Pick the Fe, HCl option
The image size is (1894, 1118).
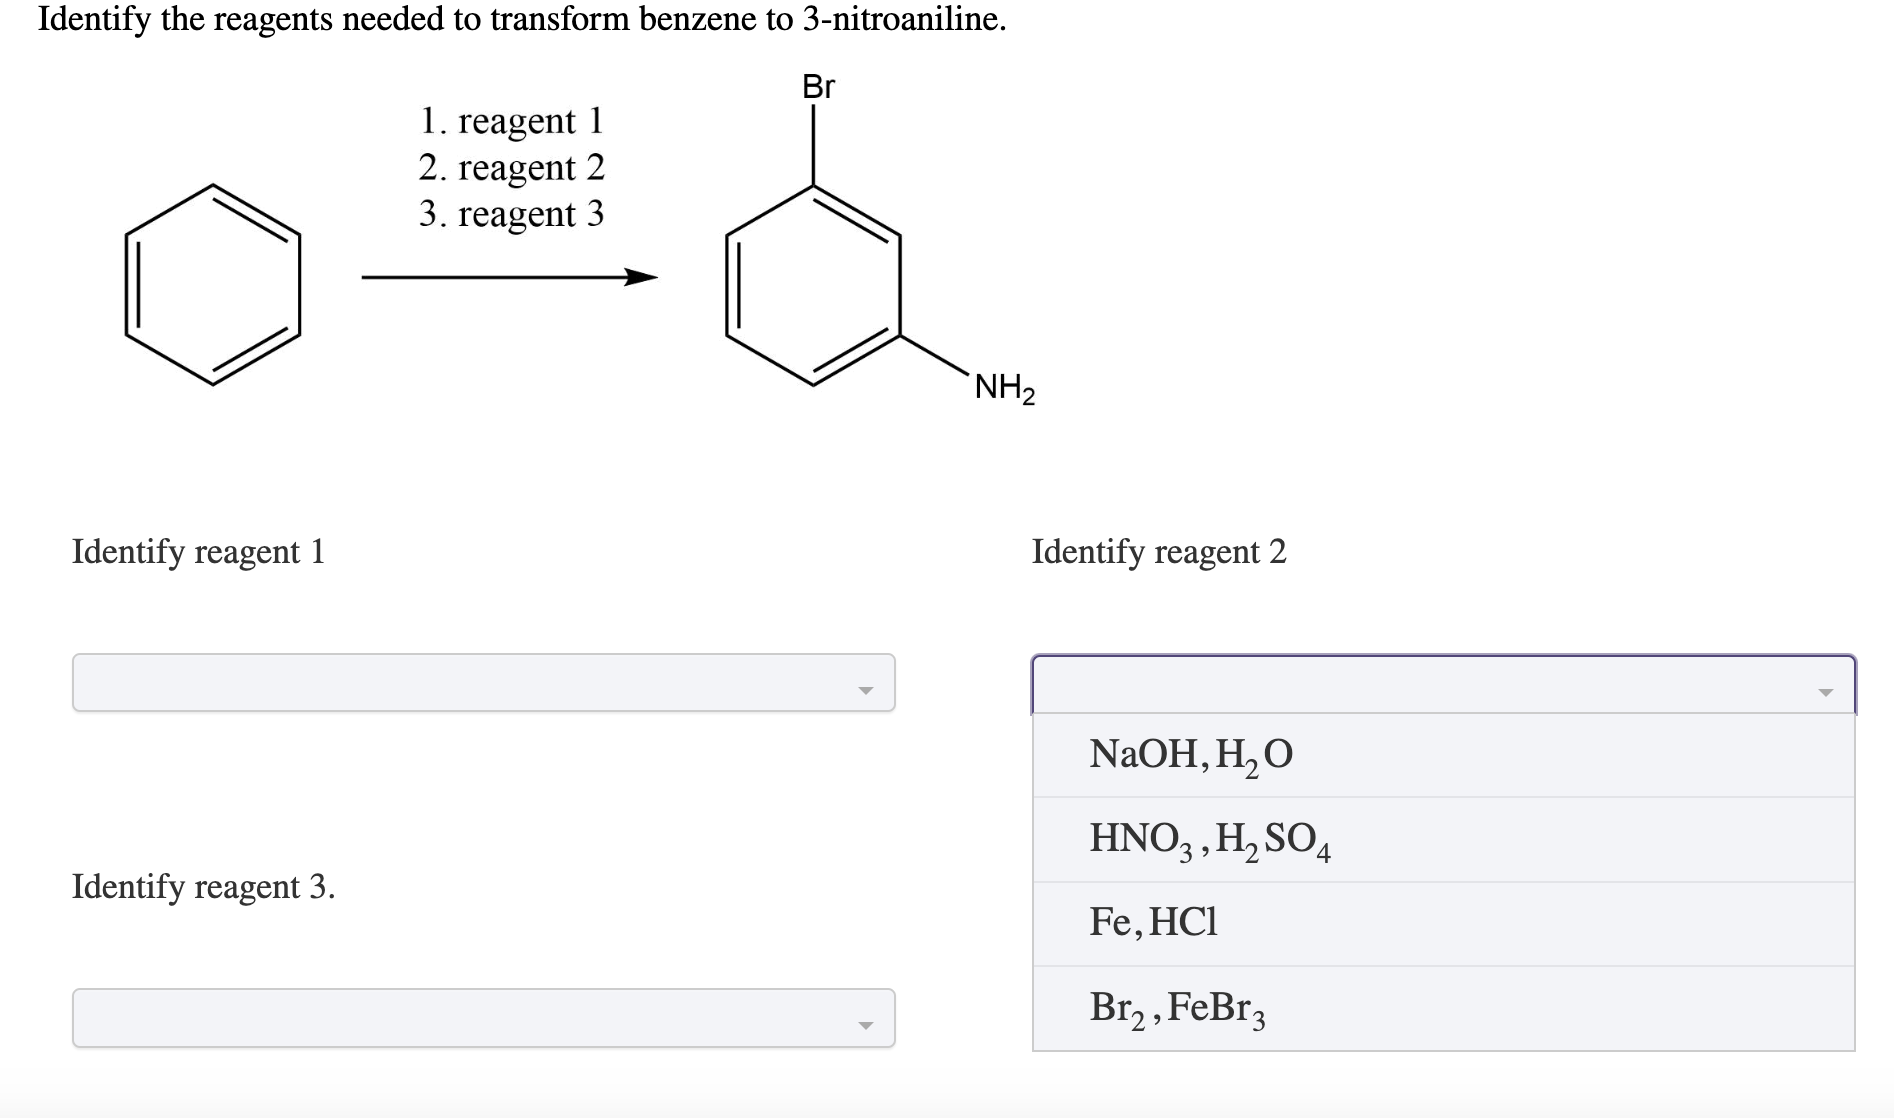pyautogui.click(x=1151, y=923)
